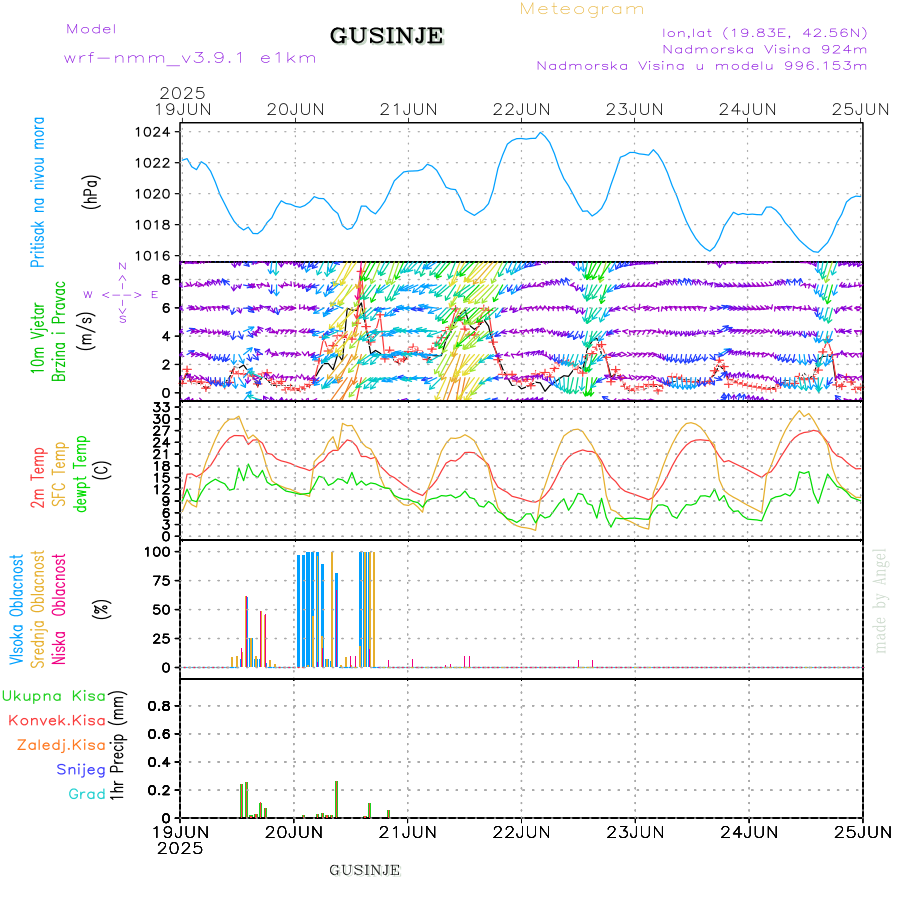Click the (m/s) unit label
Screen dimensions: 900x900
click(x=86, y=331)
